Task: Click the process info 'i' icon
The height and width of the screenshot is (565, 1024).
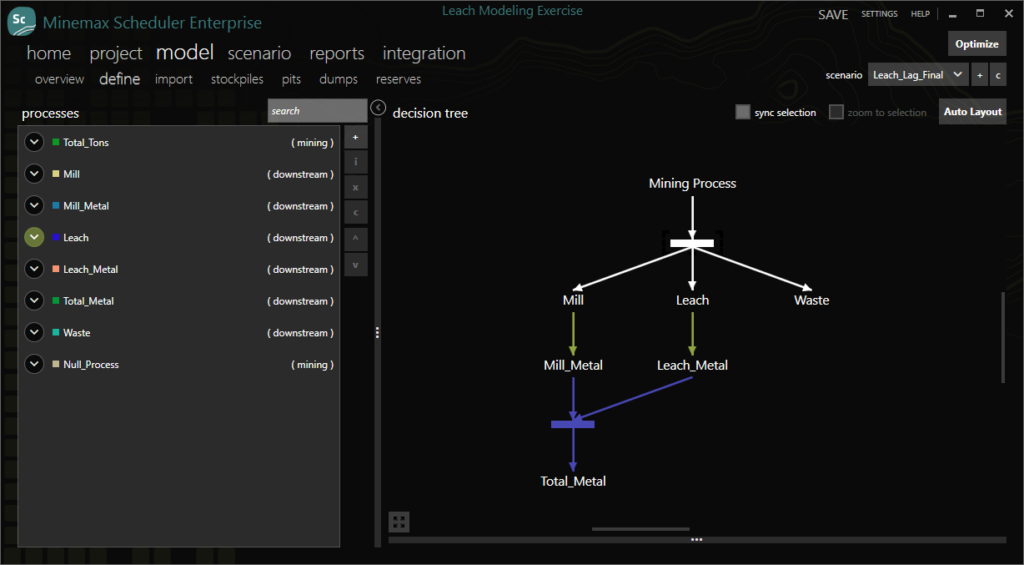Action: tap(355, 162)
